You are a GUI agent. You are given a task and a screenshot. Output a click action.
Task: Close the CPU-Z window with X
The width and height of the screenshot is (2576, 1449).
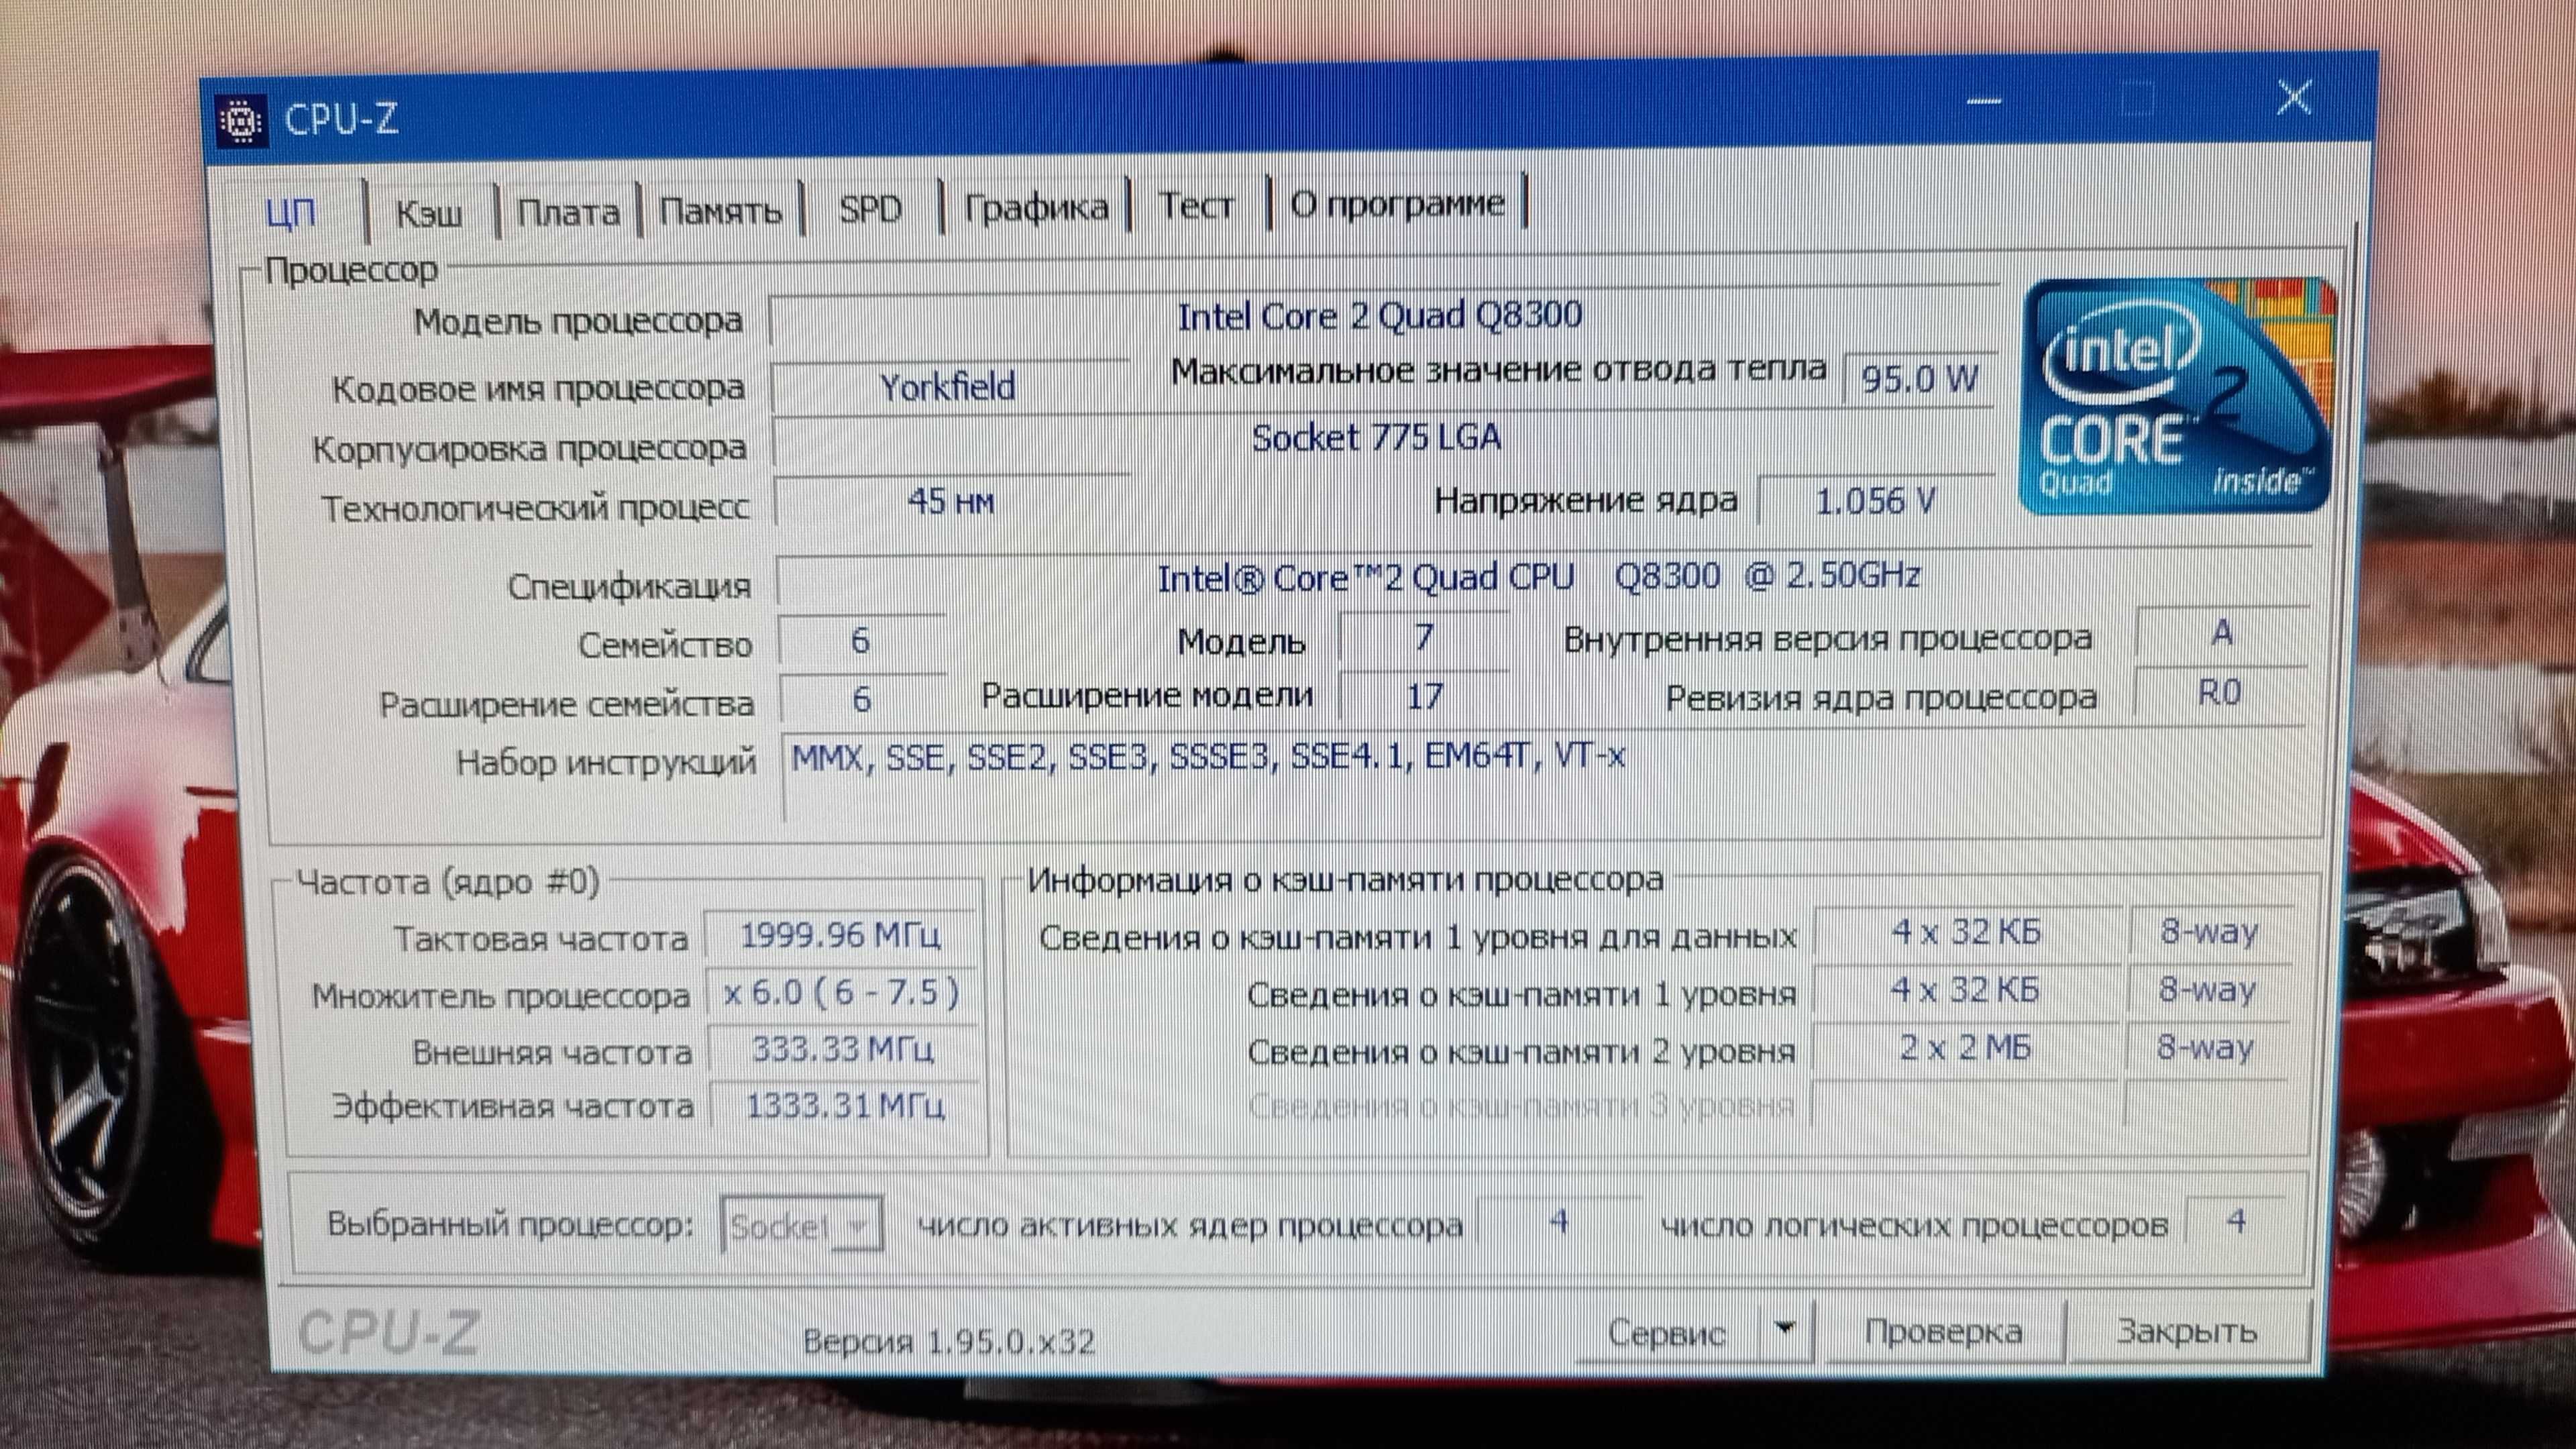pyautogui.click(x=2294, y=98)
